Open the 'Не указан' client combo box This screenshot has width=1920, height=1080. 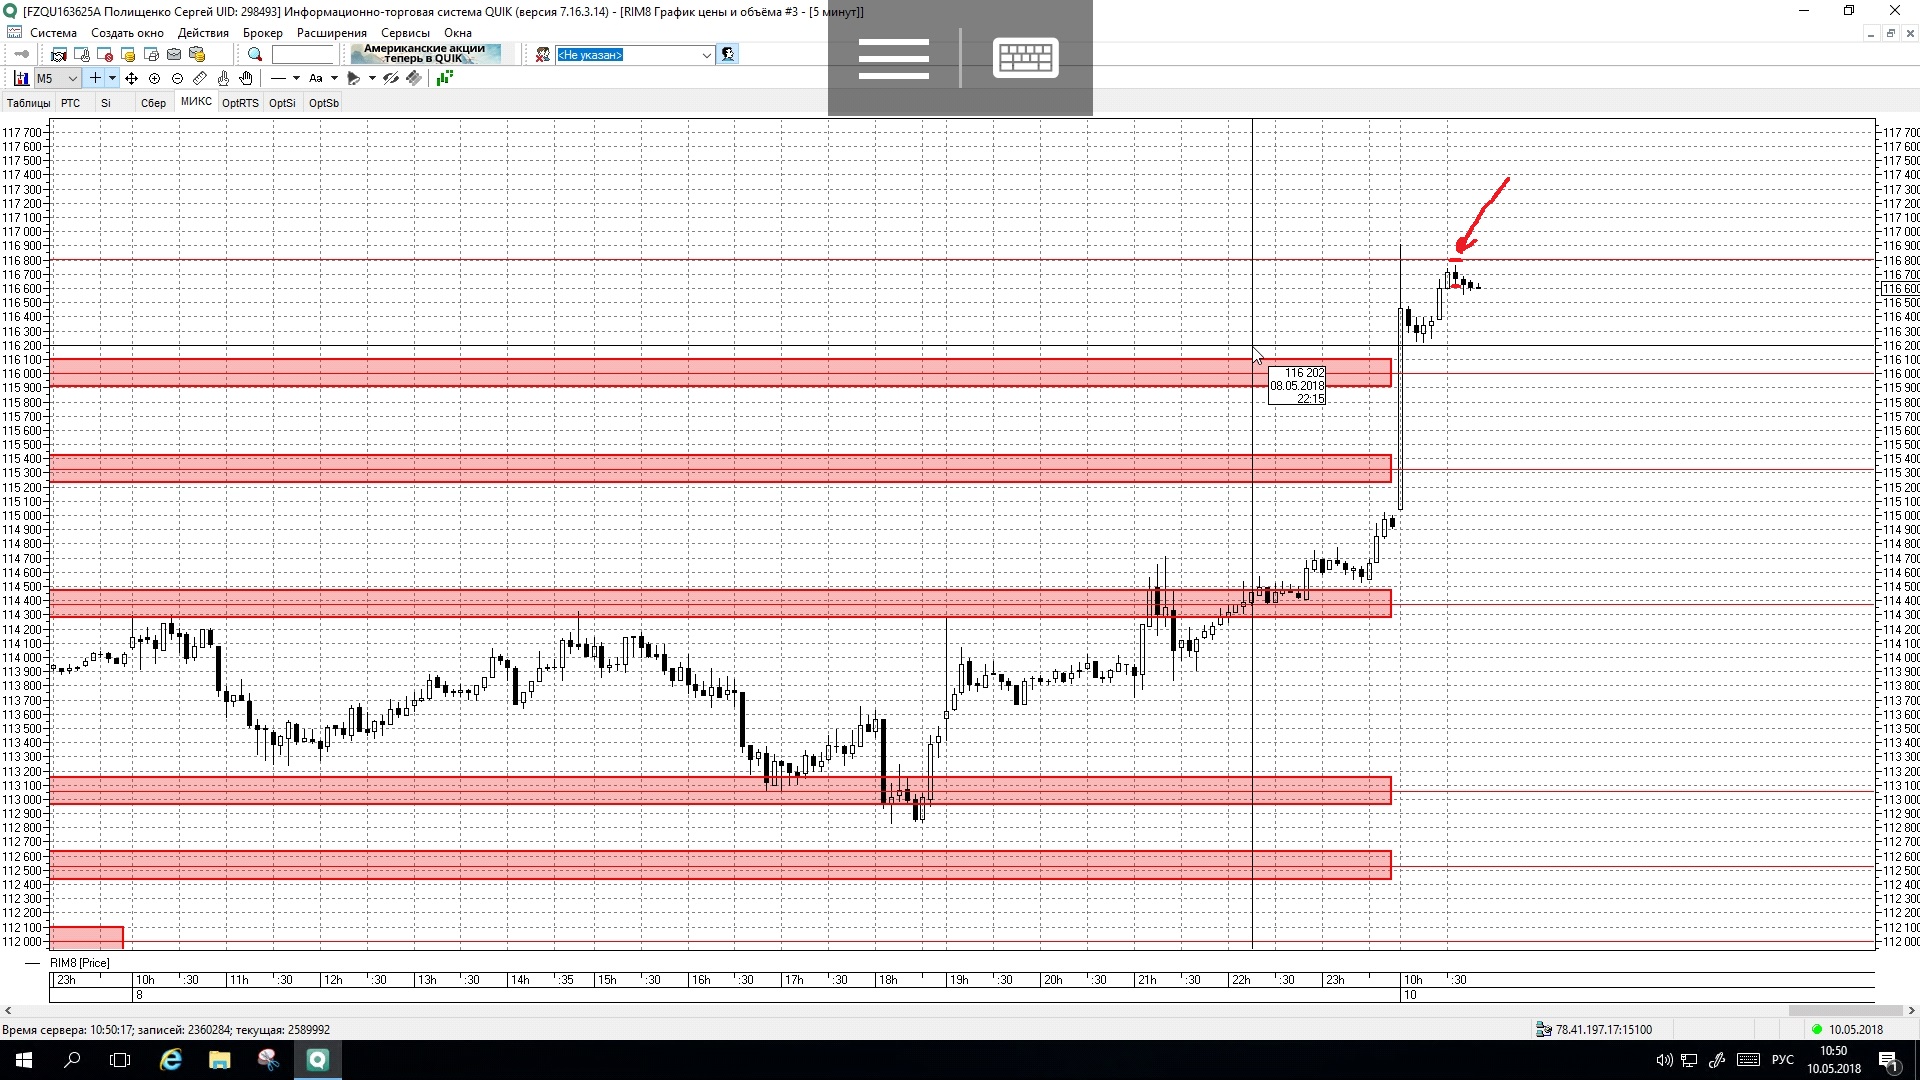coord(634,55)
